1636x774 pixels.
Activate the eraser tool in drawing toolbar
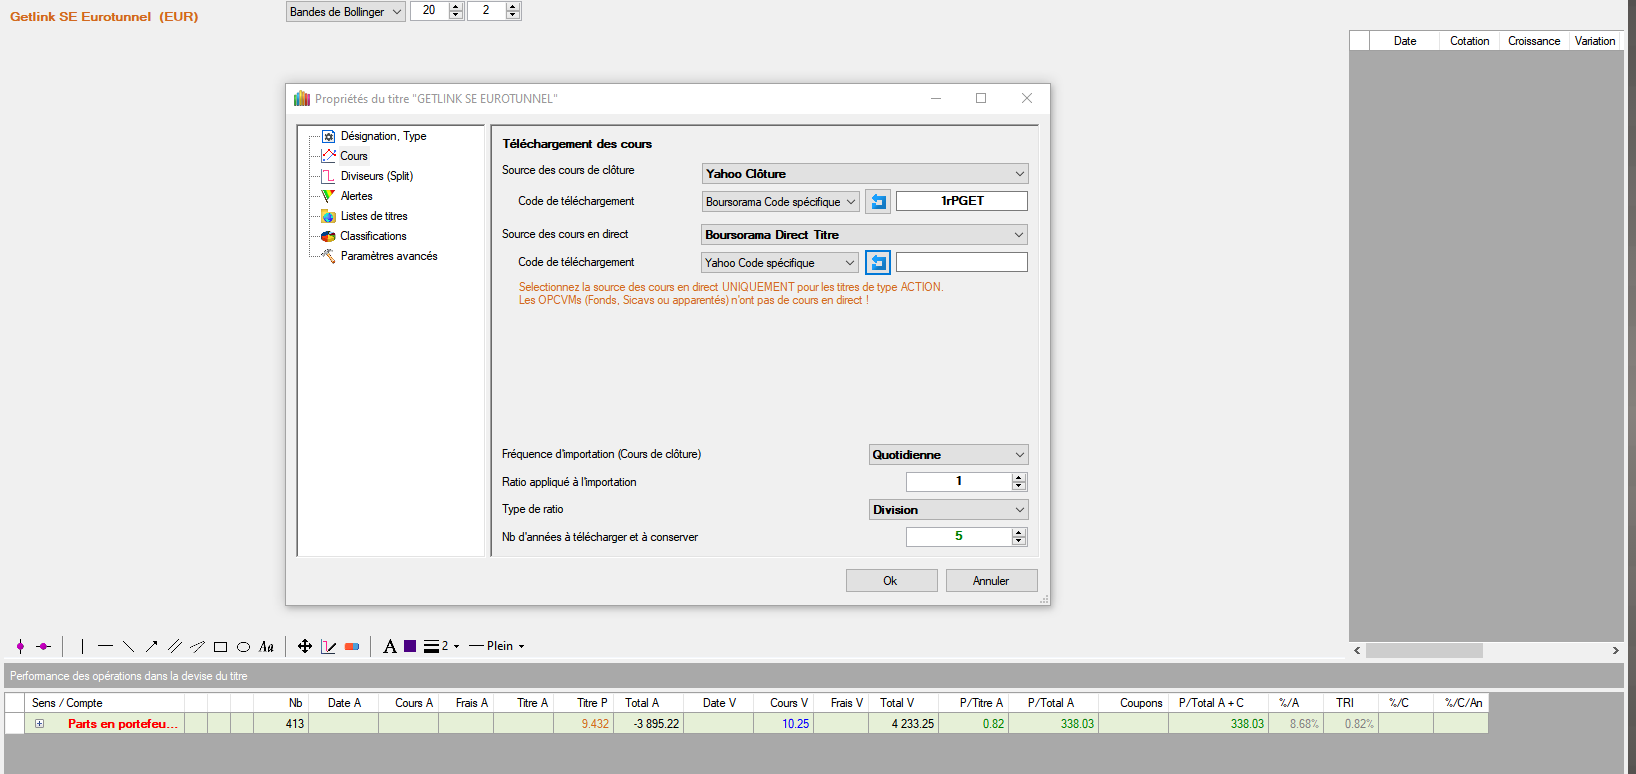[352, 647]
